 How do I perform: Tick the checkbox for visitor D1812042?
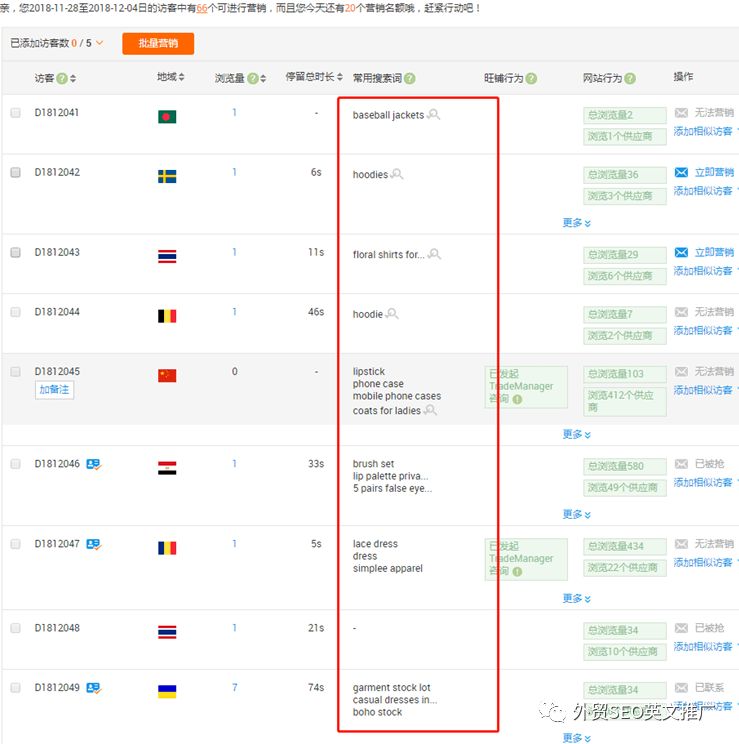(16, 172)
